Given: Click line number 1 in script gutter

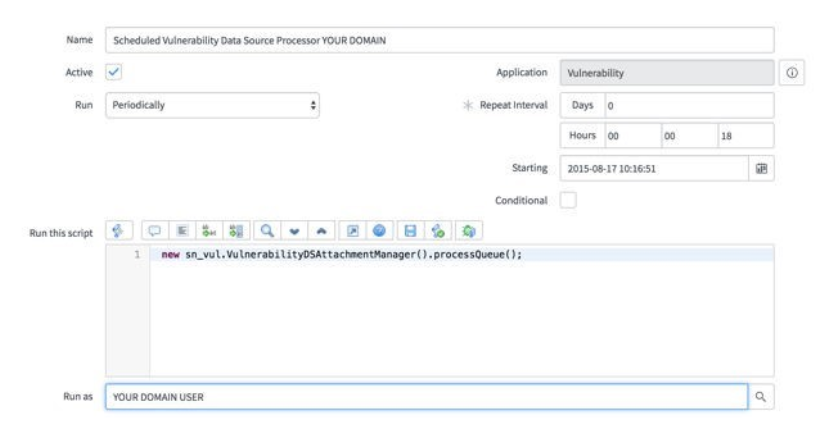Looking at the screenshot, I should [x=137, y=254].
